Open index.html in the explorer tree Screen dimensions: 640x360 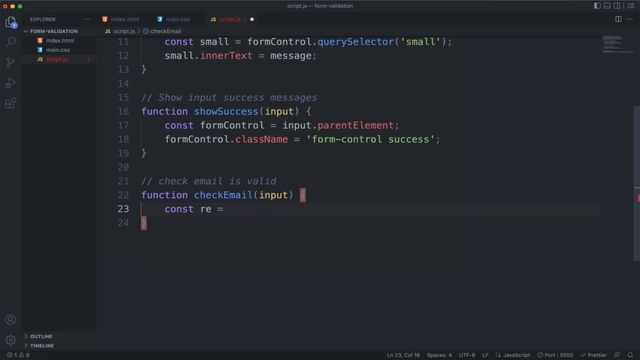[60, 40]
